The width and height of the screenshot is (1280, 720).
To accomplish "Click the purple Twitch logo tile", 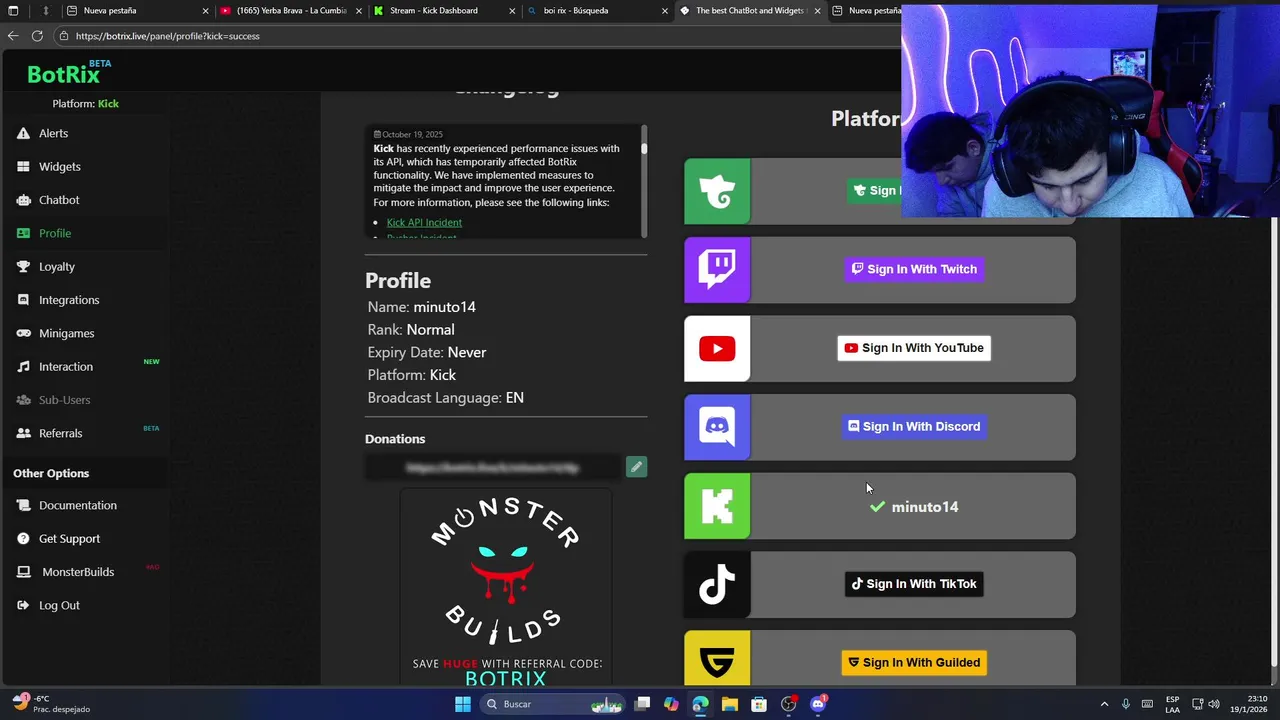I will coord(717,270).
